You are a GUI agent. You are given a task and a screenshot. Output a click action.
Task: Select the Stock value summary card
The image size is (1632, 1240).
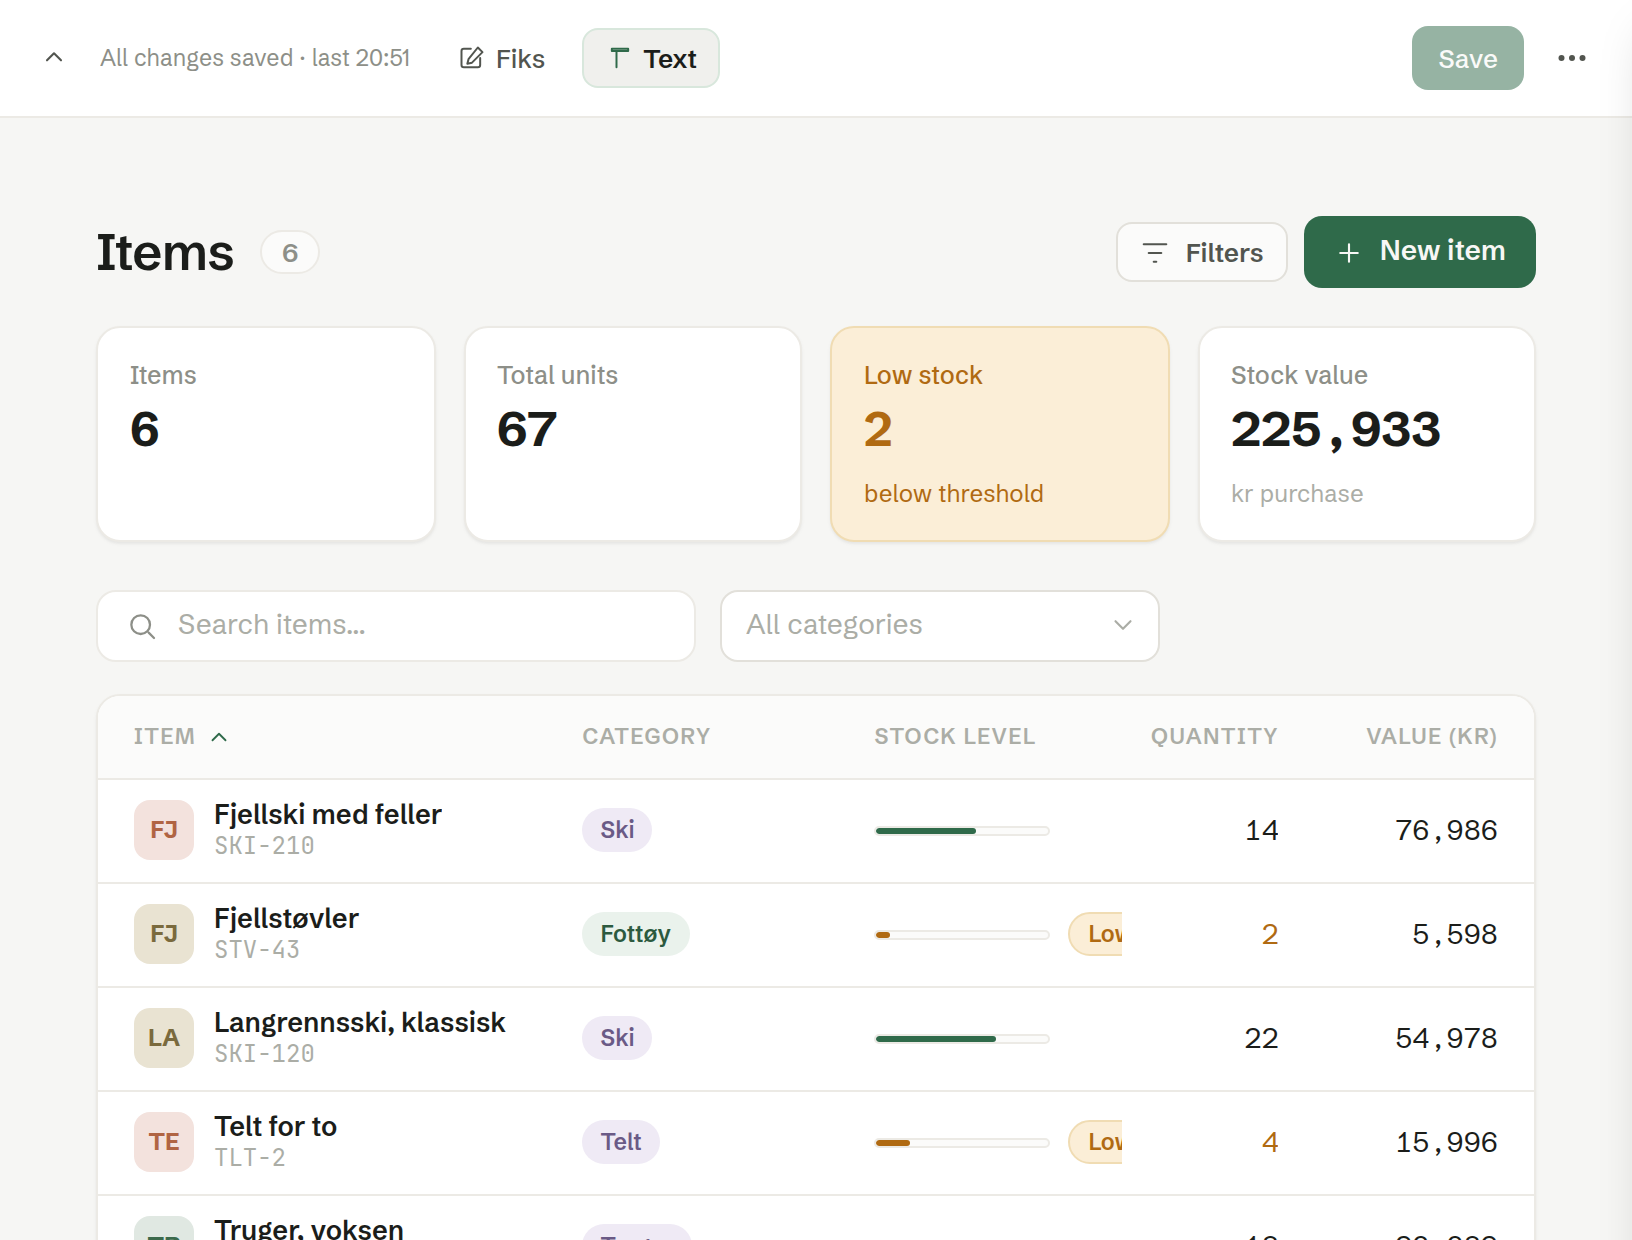coord(1367,434)
